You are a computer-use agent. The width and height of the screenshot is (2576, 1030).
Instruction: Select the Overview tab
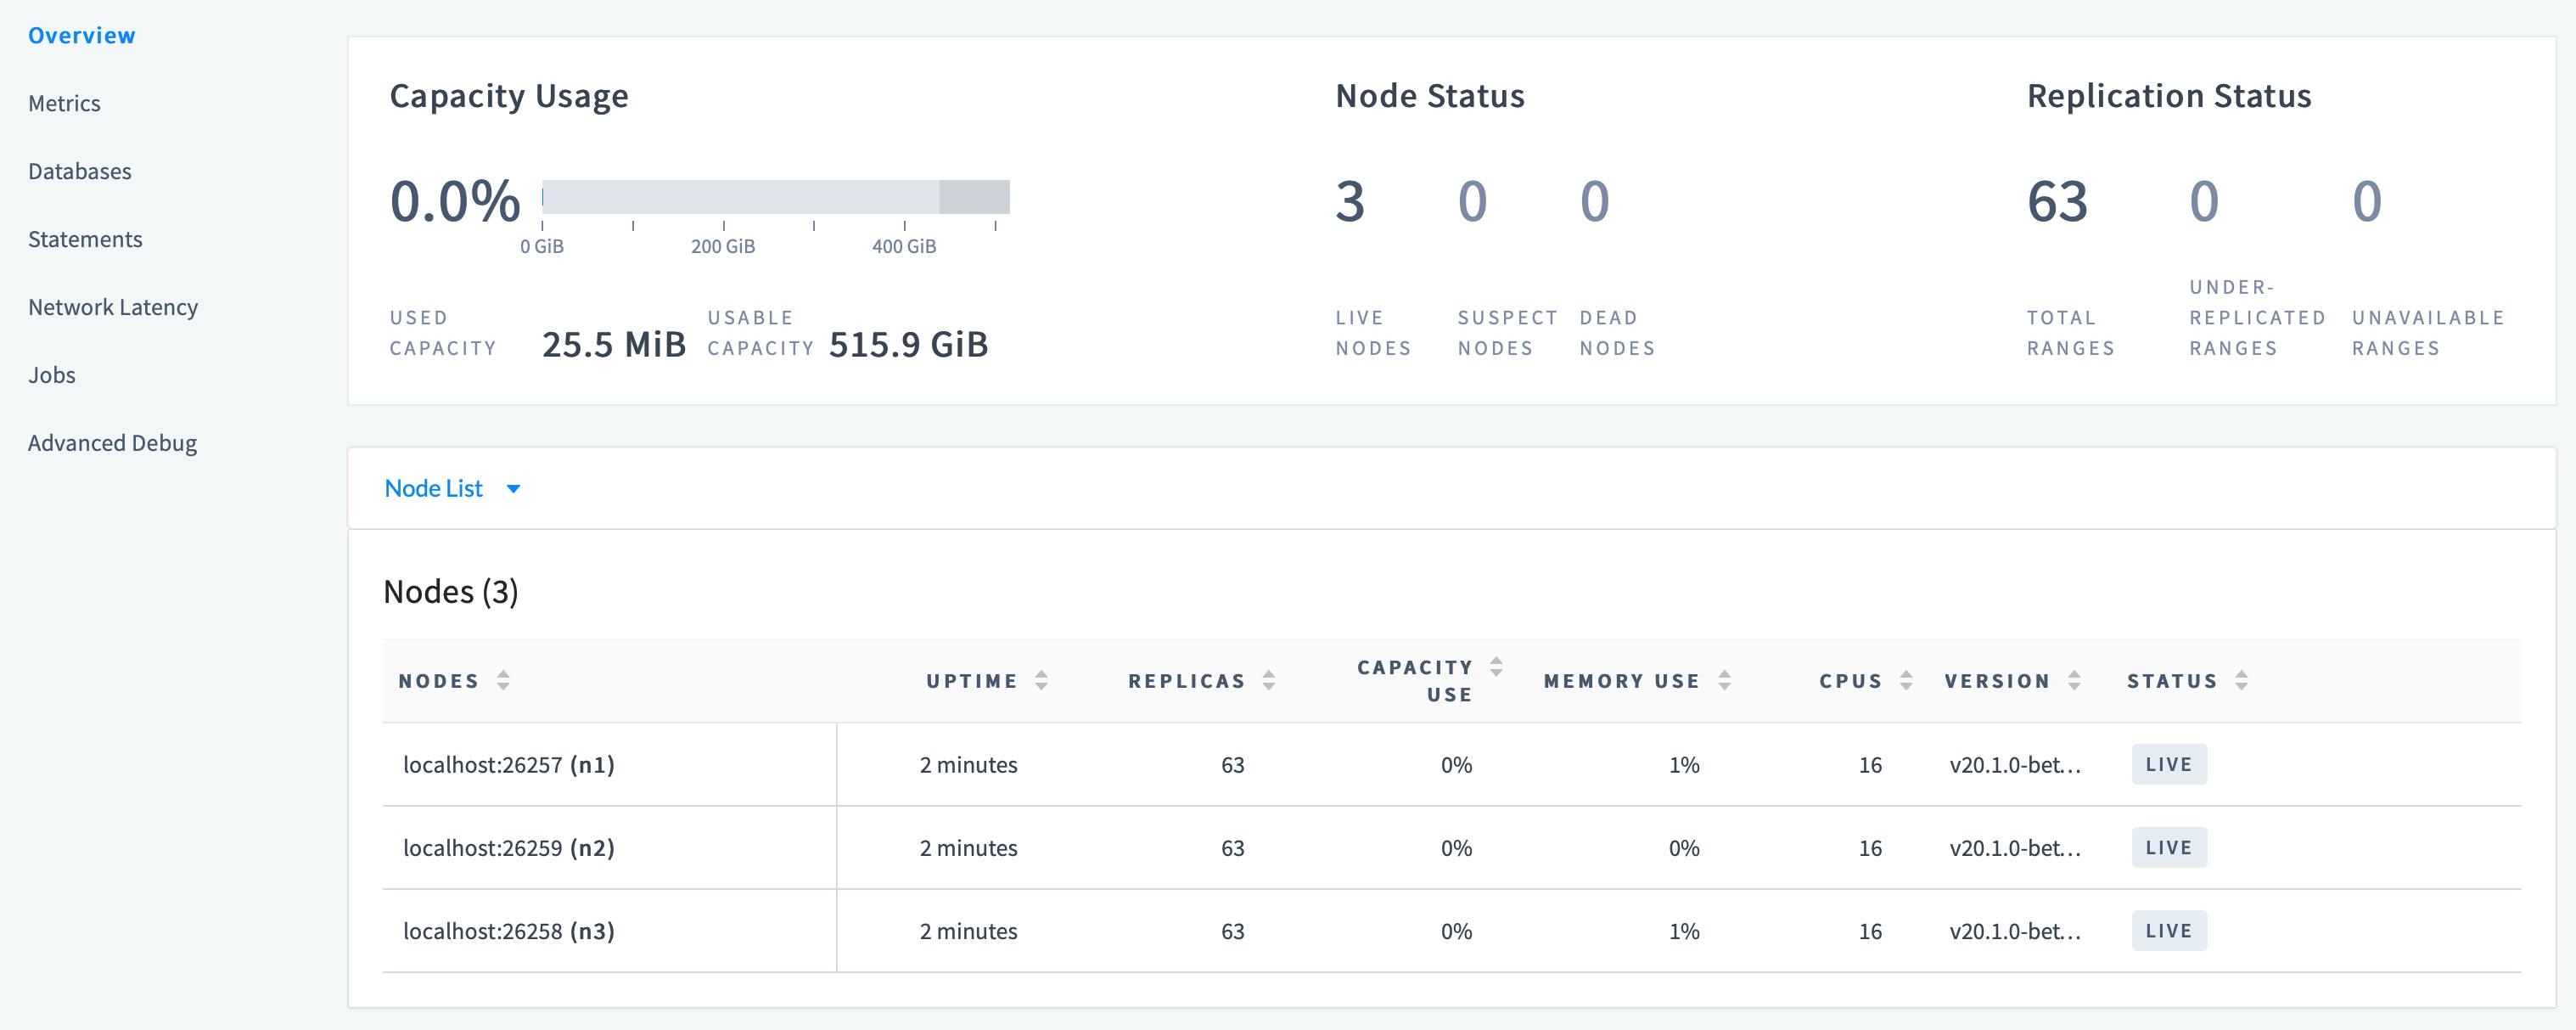81,34
